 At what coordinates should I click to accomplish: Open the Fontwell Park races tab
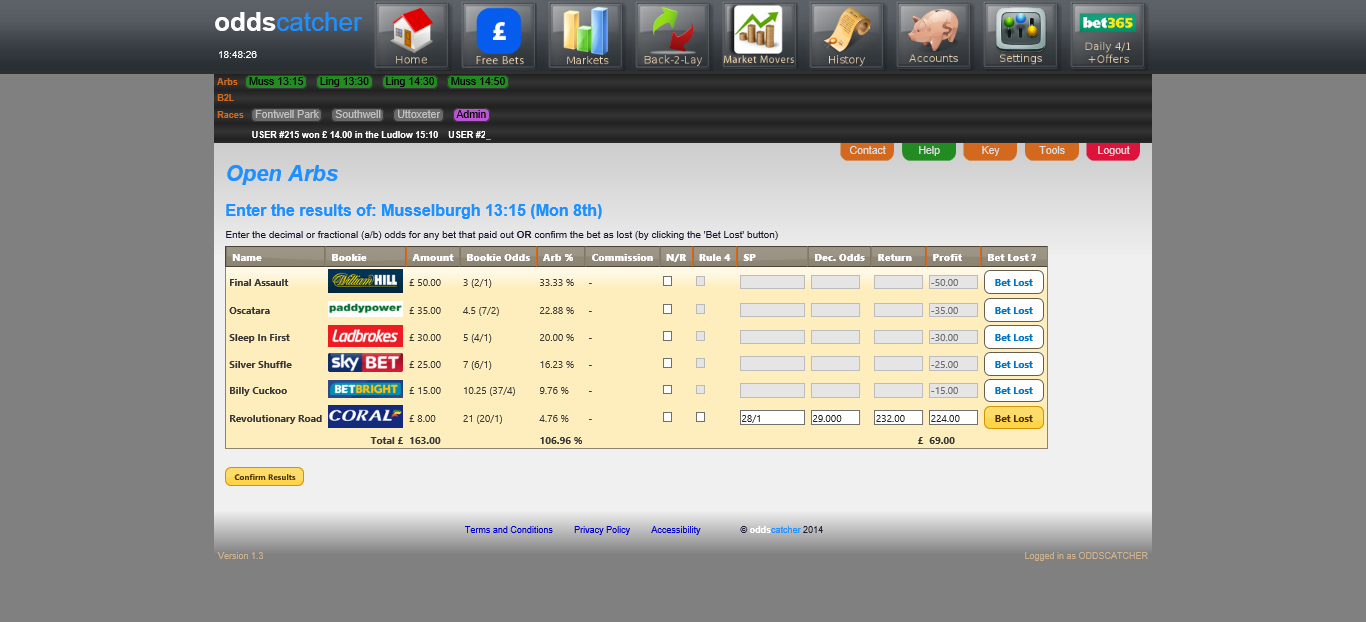pos(287,115)
